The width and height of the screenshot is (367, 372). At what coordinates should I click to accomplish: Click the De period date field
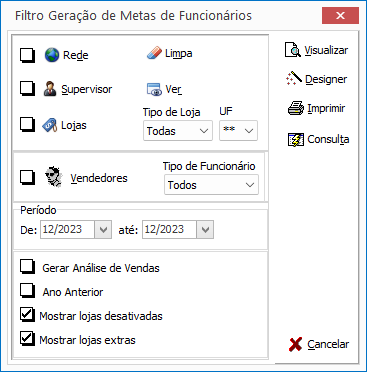[x=76, y=230]
